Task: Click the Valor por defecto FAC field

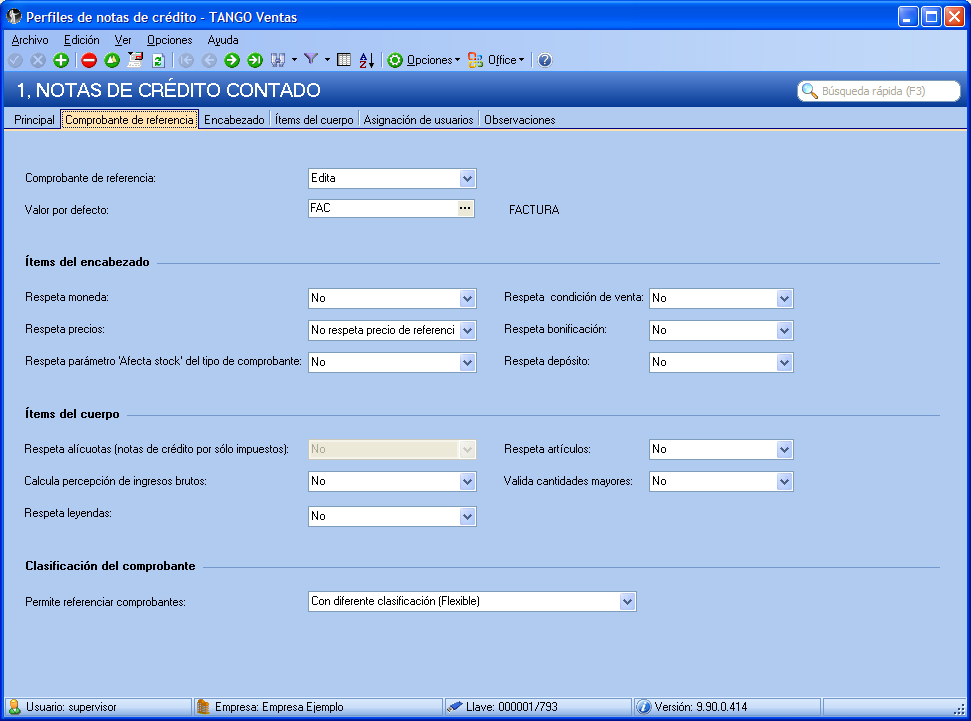Action: [391, 208]
